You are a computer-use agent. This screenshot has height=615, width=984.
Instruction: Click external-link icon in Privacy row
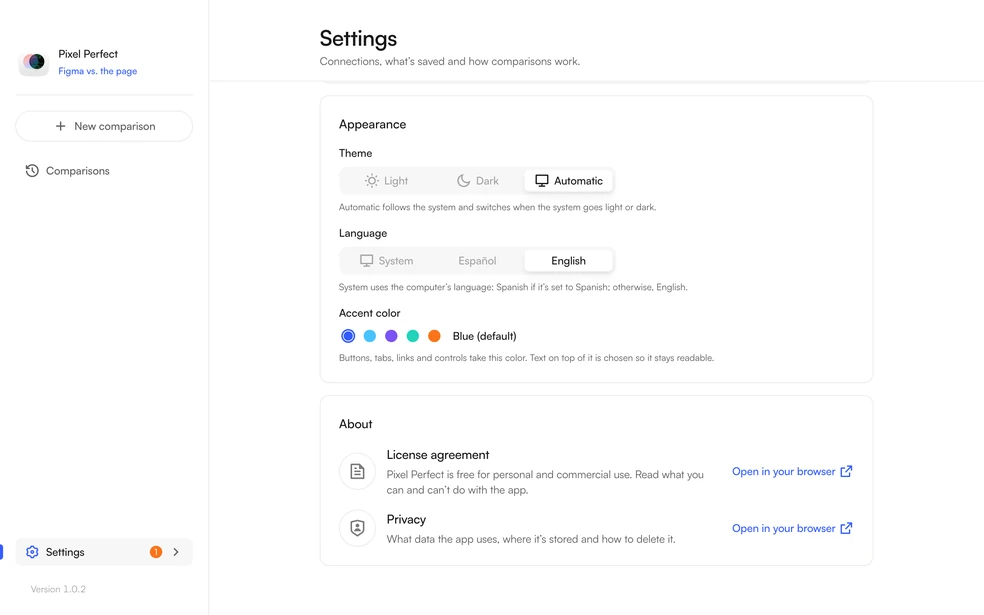846,528
